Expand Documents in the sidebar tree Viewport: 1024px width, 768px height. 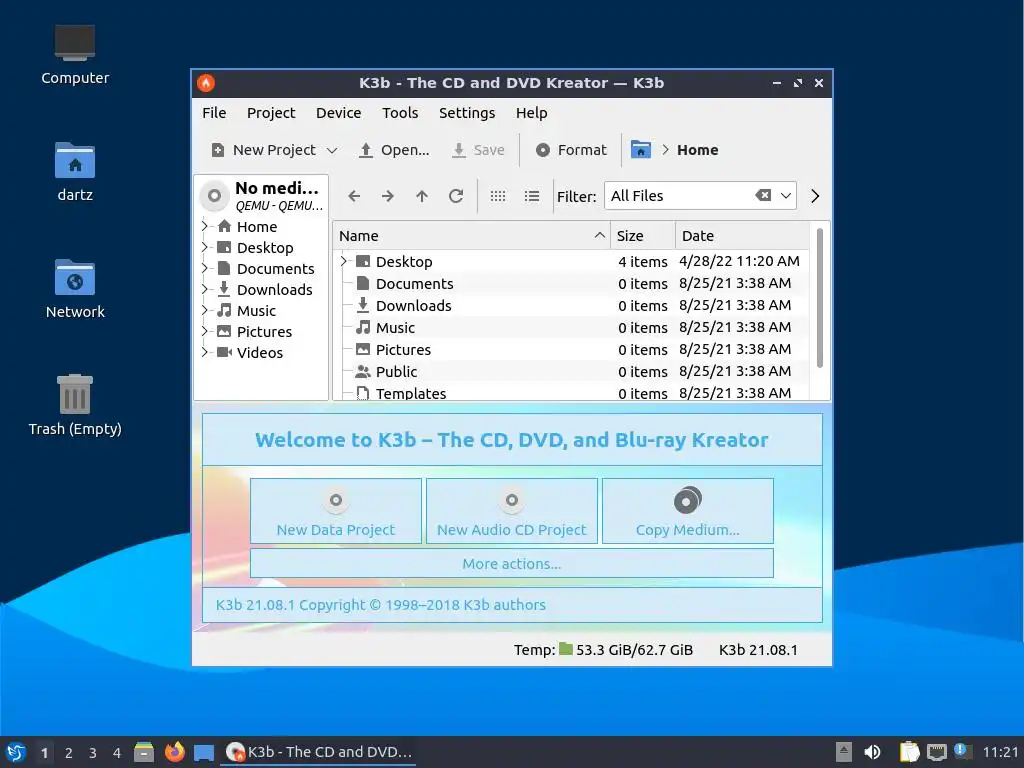click(204, 268)
